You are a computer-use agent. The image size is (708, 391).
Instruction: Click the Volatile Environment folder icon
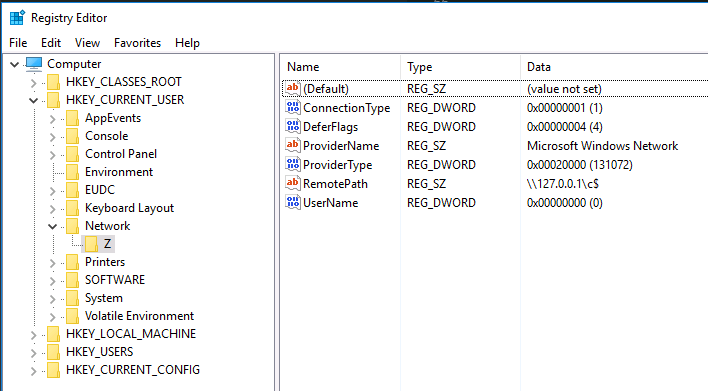click(72, 317)
